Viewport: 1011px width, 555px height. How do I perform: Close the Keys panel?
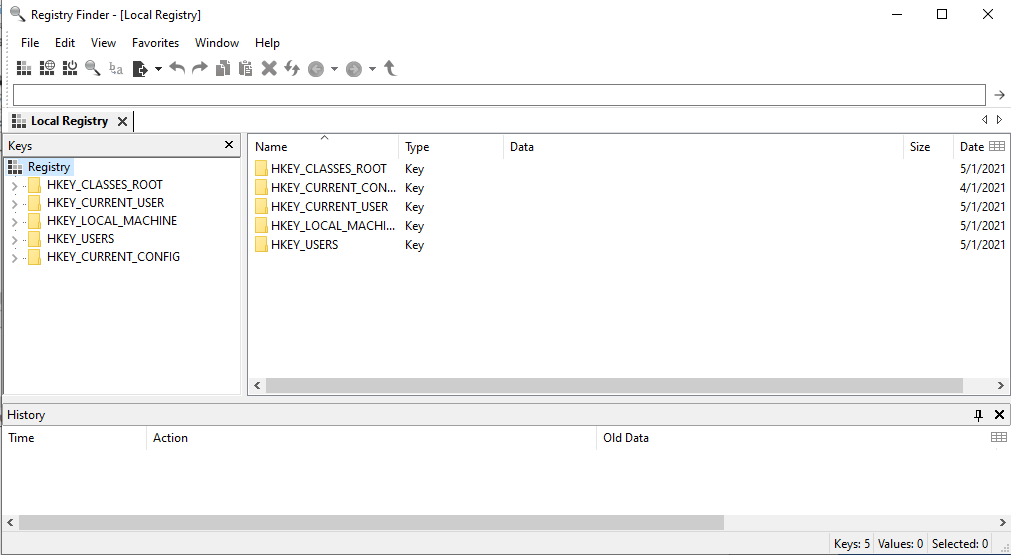(x=229, y=146)
